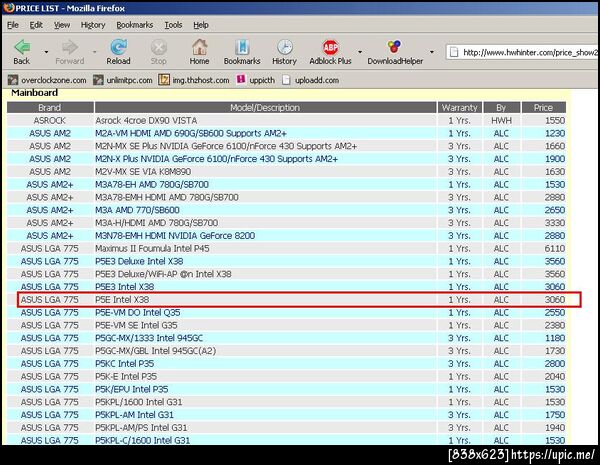Open the unlimitpc.com bookmark icon
Image resolution: width=600 pixels, height=465 pixels.
(98, 80)
